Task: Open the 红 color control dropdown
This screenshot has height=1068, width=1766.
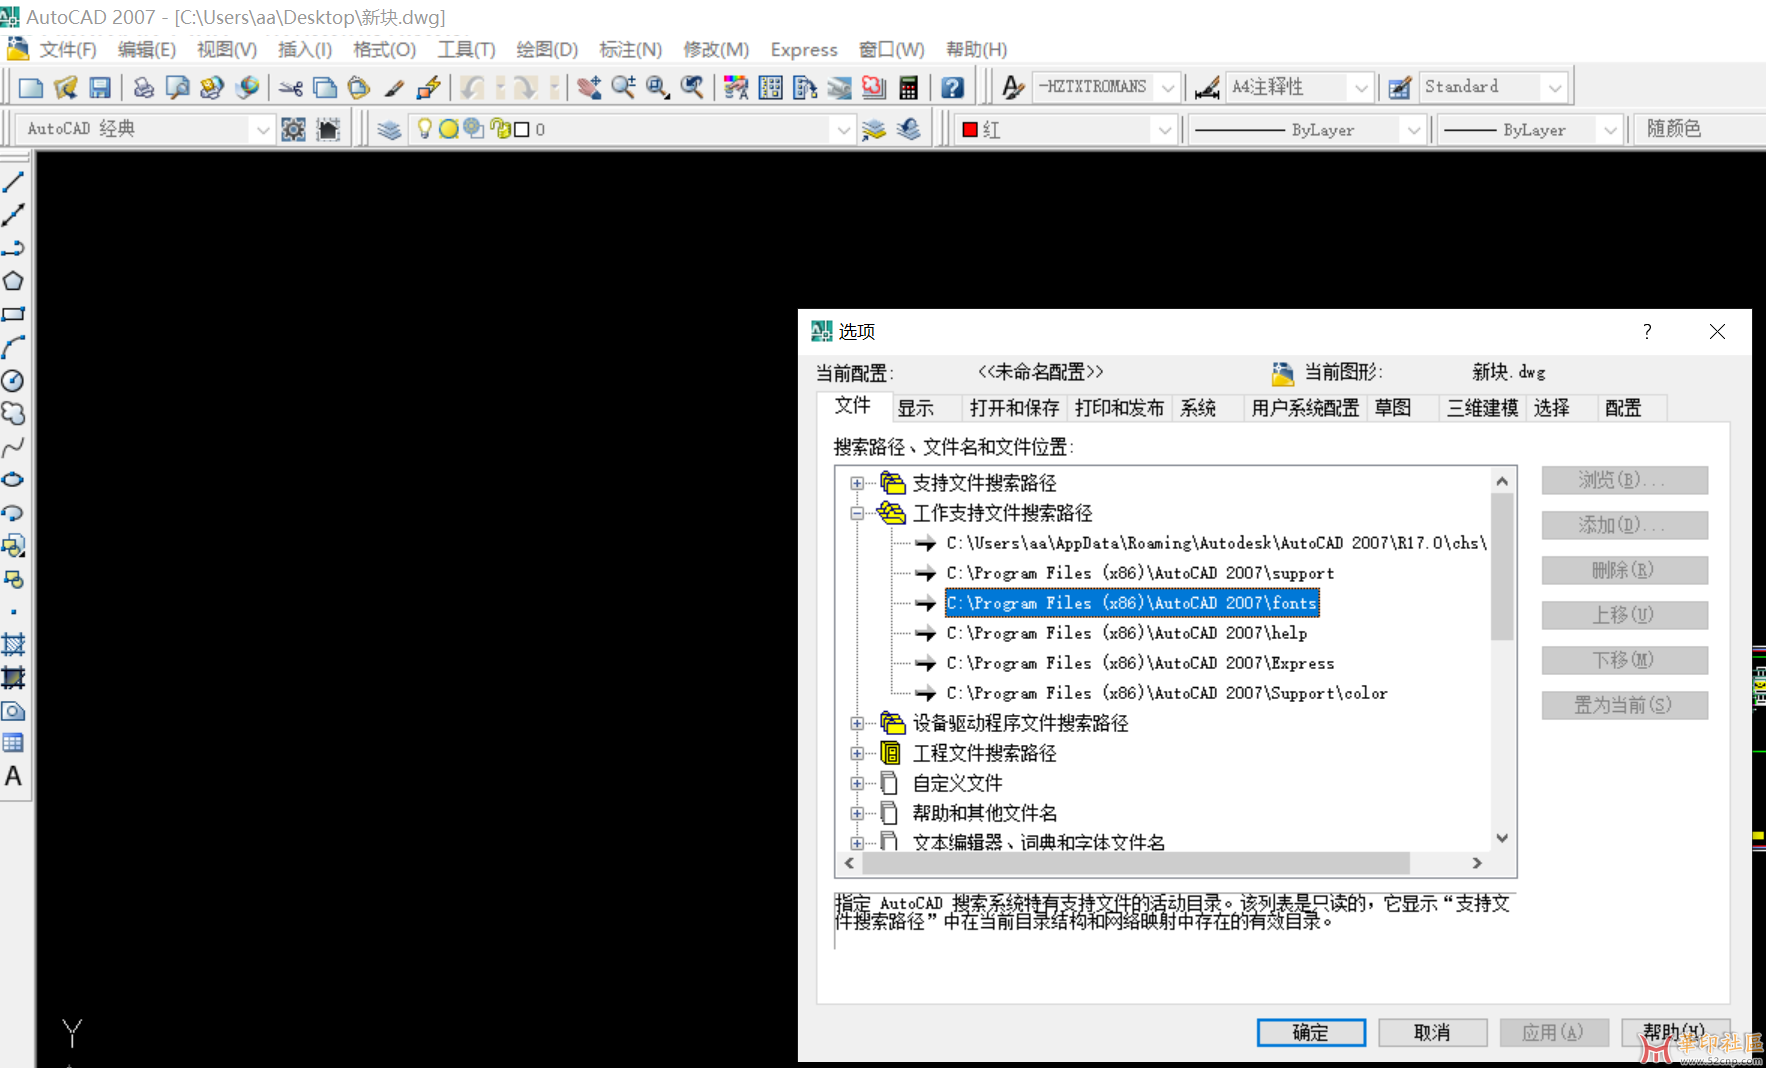Action: coord(1163,129)
